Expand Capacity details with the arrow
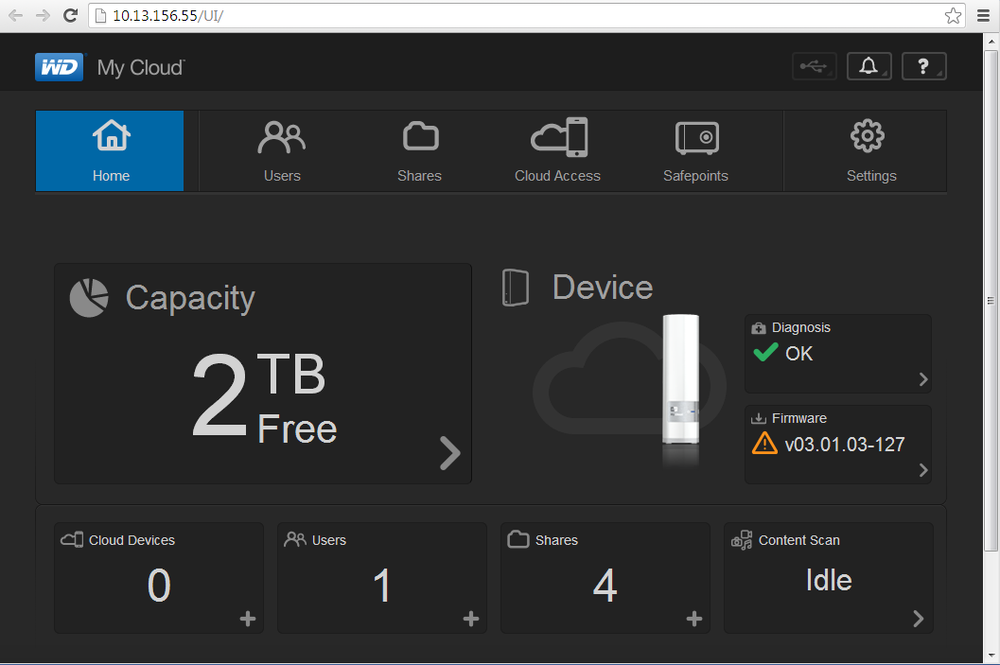This screenshot has height=665, width=1000. 450,453
